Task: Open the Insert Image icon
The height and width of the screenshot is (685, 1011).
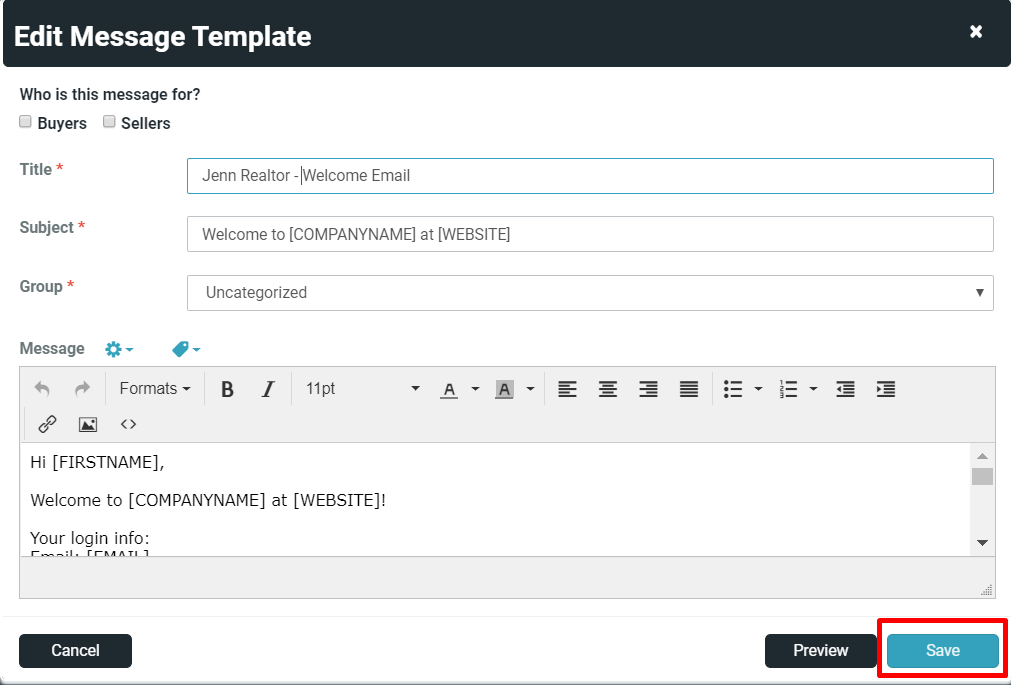Action: (88, 424)
